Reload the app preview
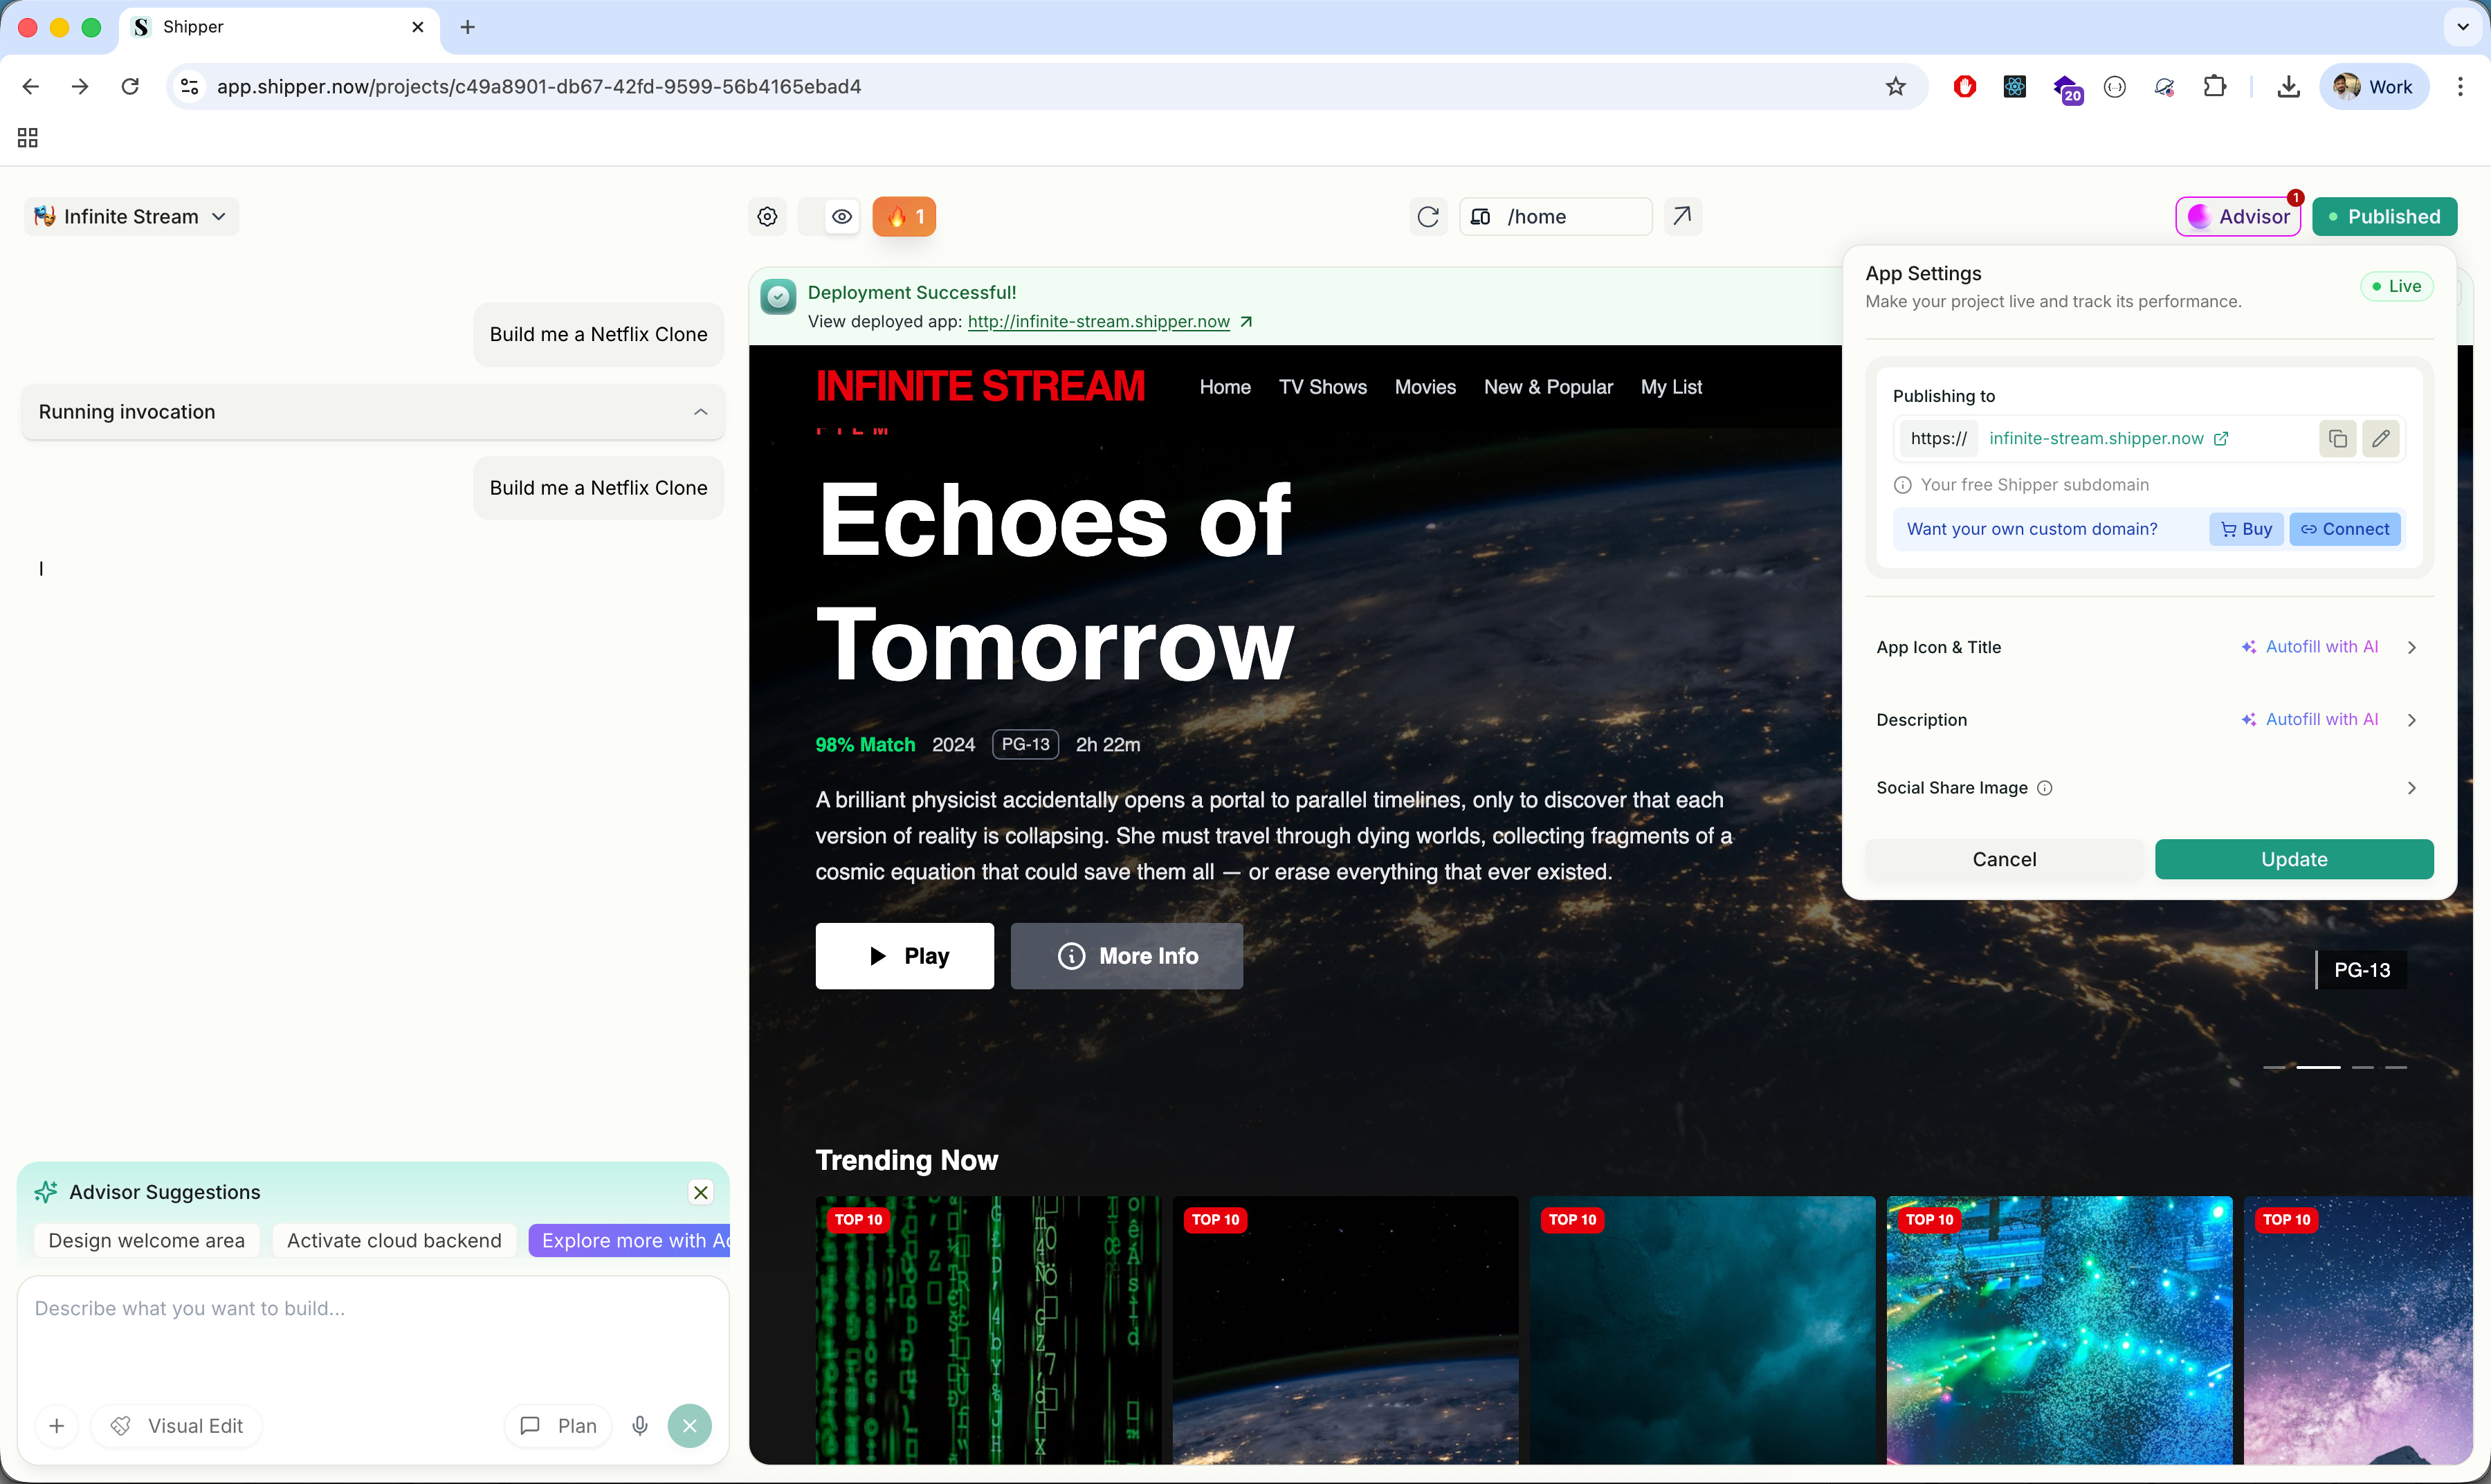Image resolution: width=2491 pixels, height=1484 pixels. click(1428, 217)
